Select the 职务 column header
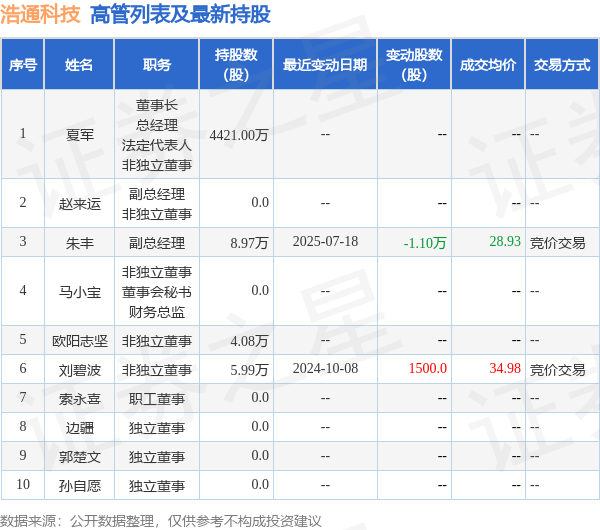Image resolution: width=600 pixels, height=530 pixels. (x=157, y=64)
